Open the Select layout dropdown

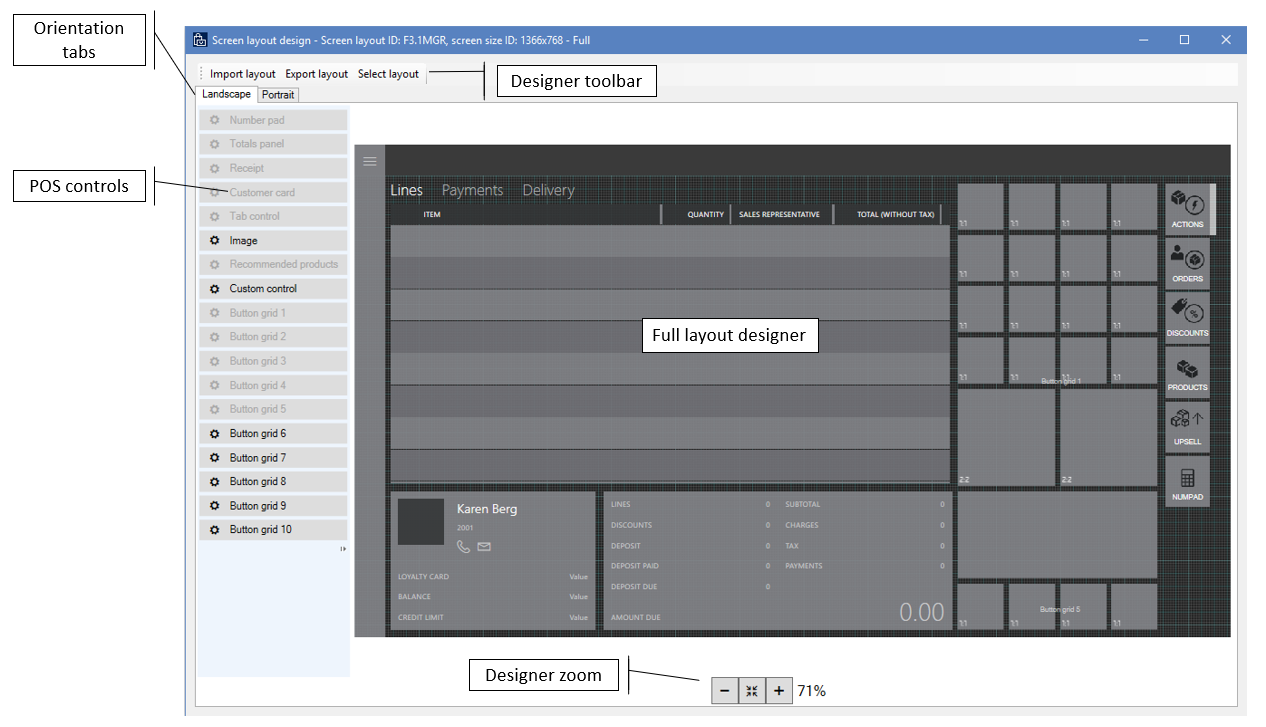pos(388,73)
